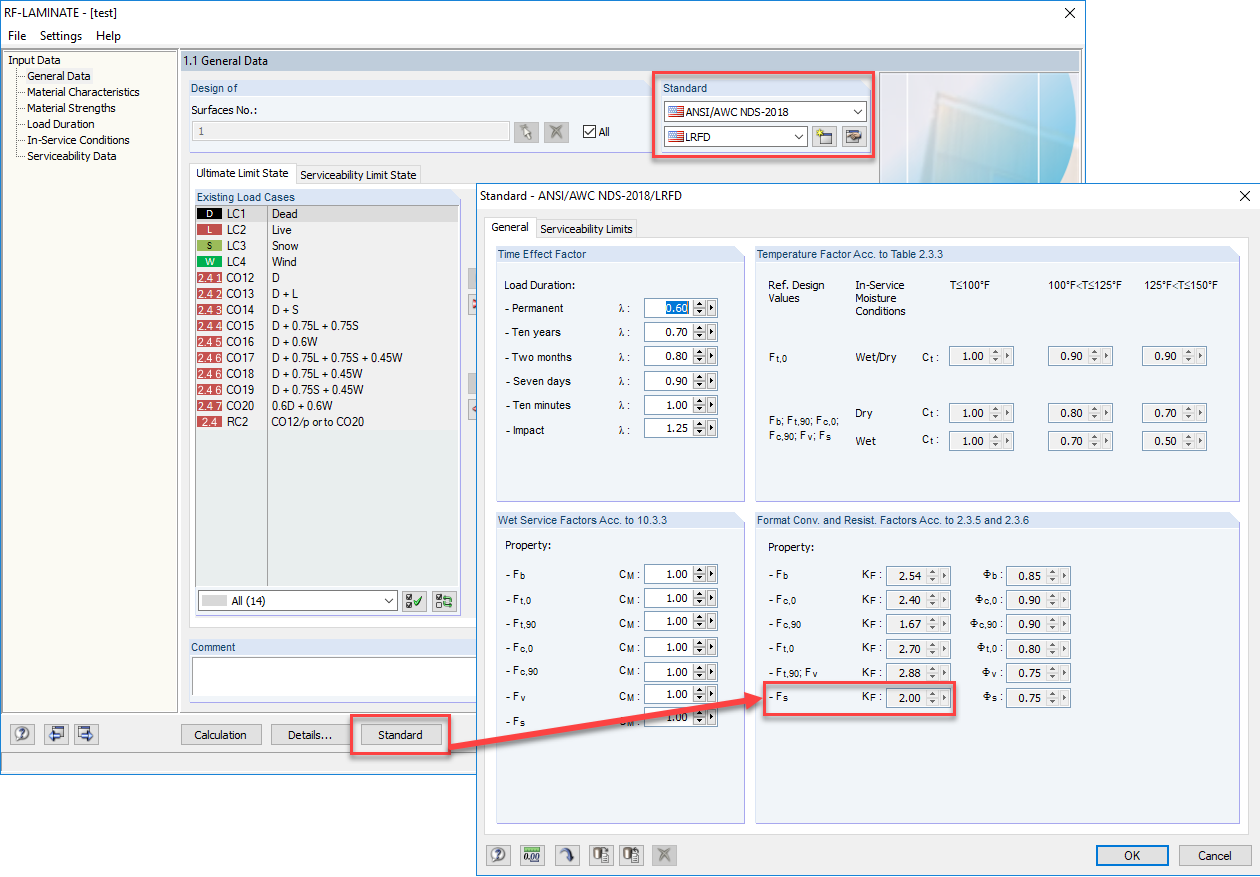Switch to the Serviceability Limits tab
Image resolution: width=1260 pixels, height=877 pixels.
click(x=586, y=228)
